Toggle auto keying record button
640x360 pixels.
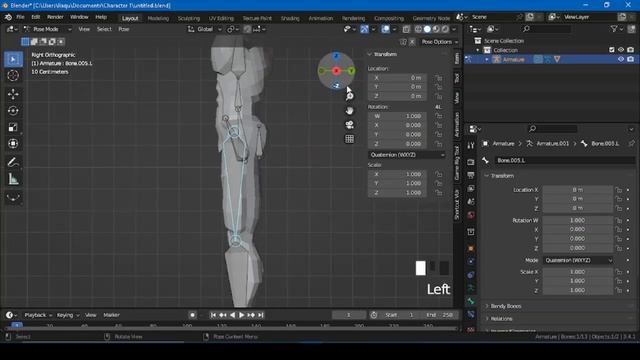[192, 315]
